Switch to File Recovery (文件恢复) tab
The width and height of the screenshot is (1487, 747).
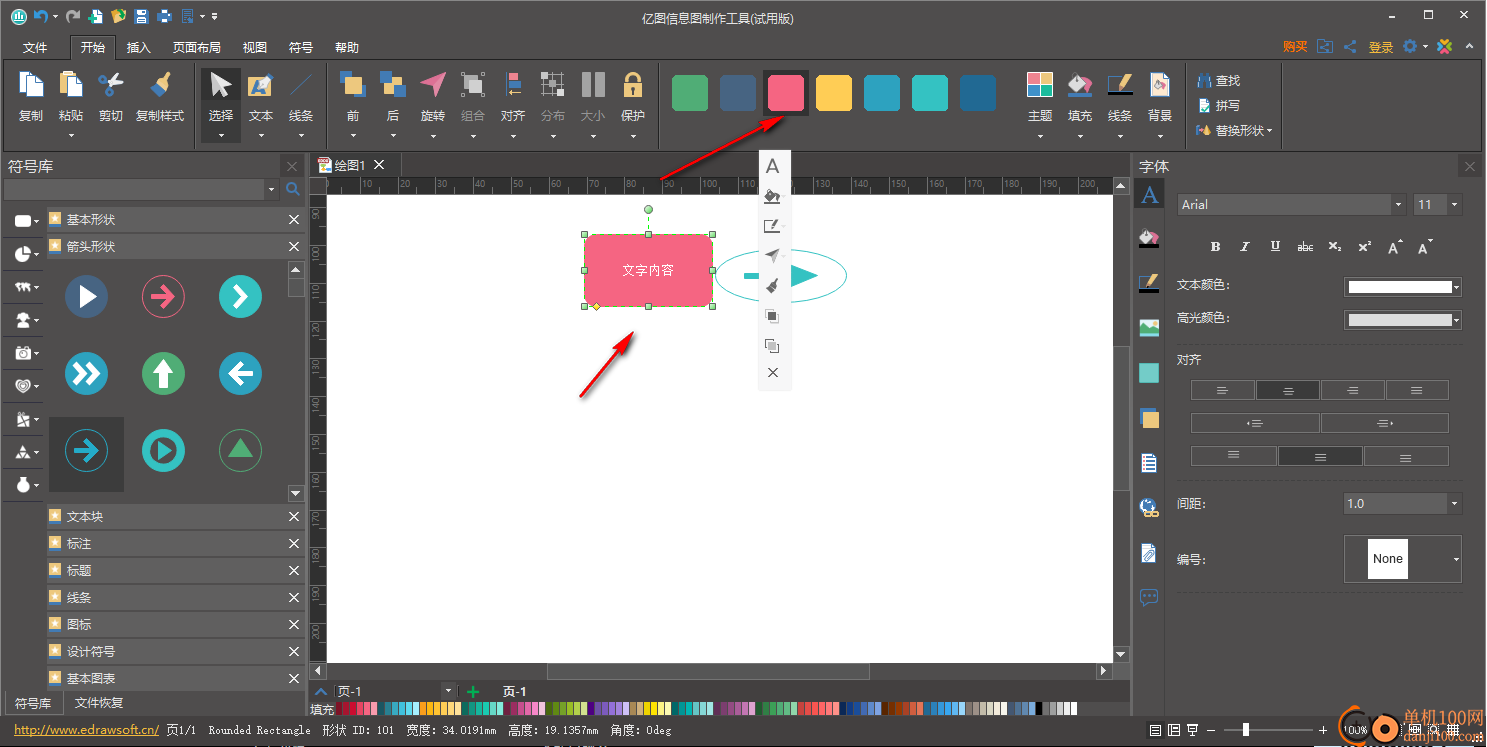click(99, 704)
